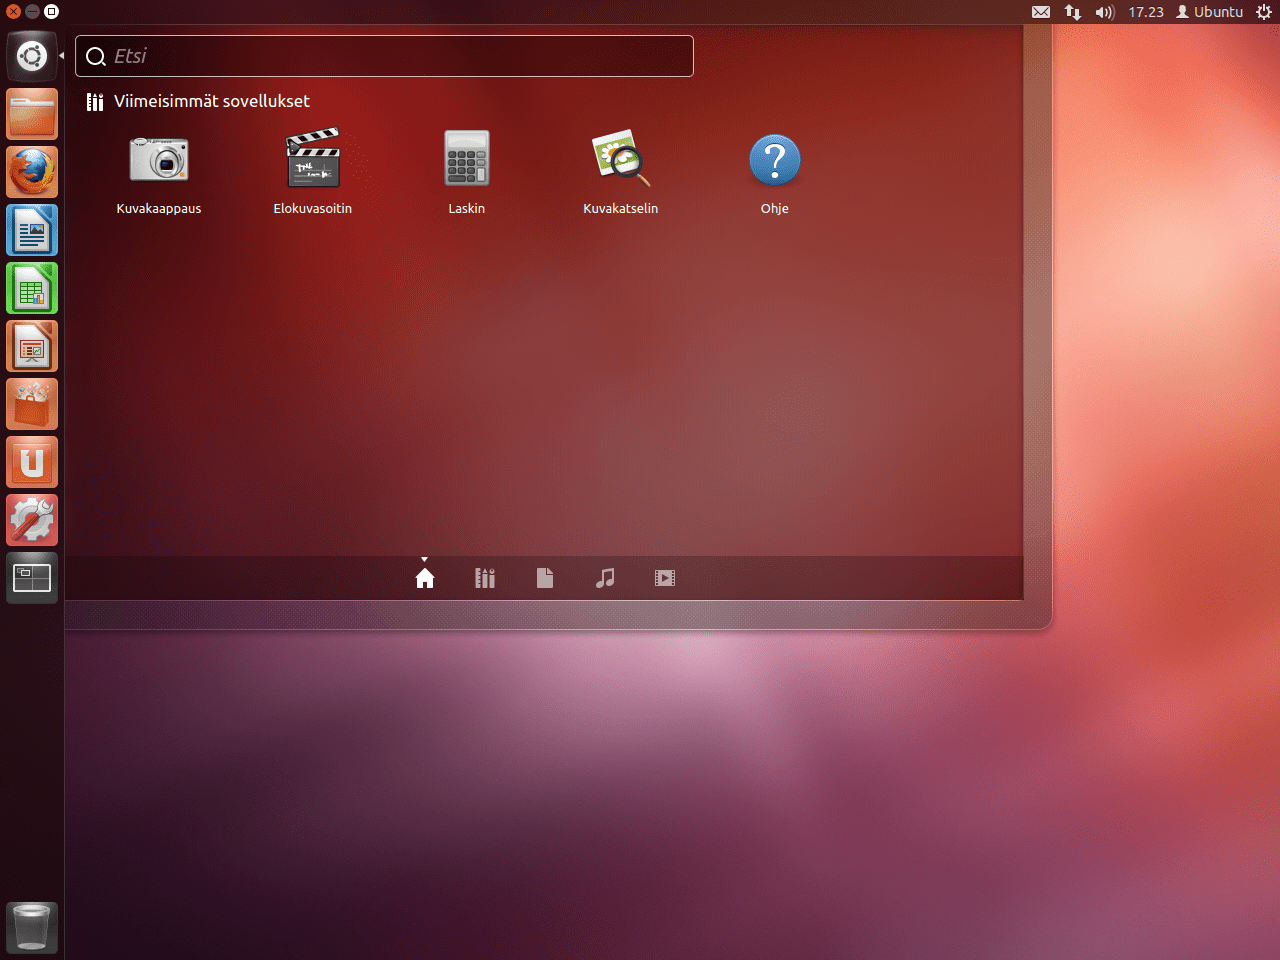Image resolution: width=1280 pixels, height=960 pixels.
Task: Launch LibreOffice Writer from launcher
Action: 32,231
